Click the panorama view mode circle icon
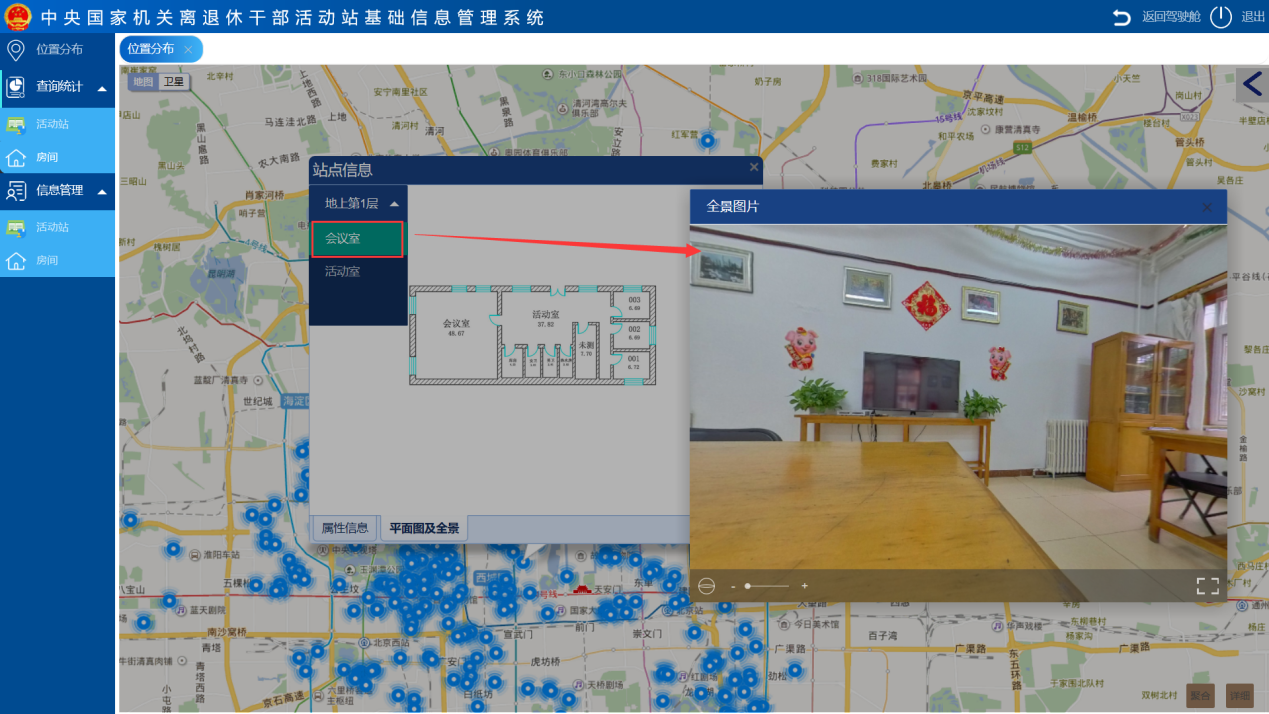1269x714 pixels. coord(706,586)
